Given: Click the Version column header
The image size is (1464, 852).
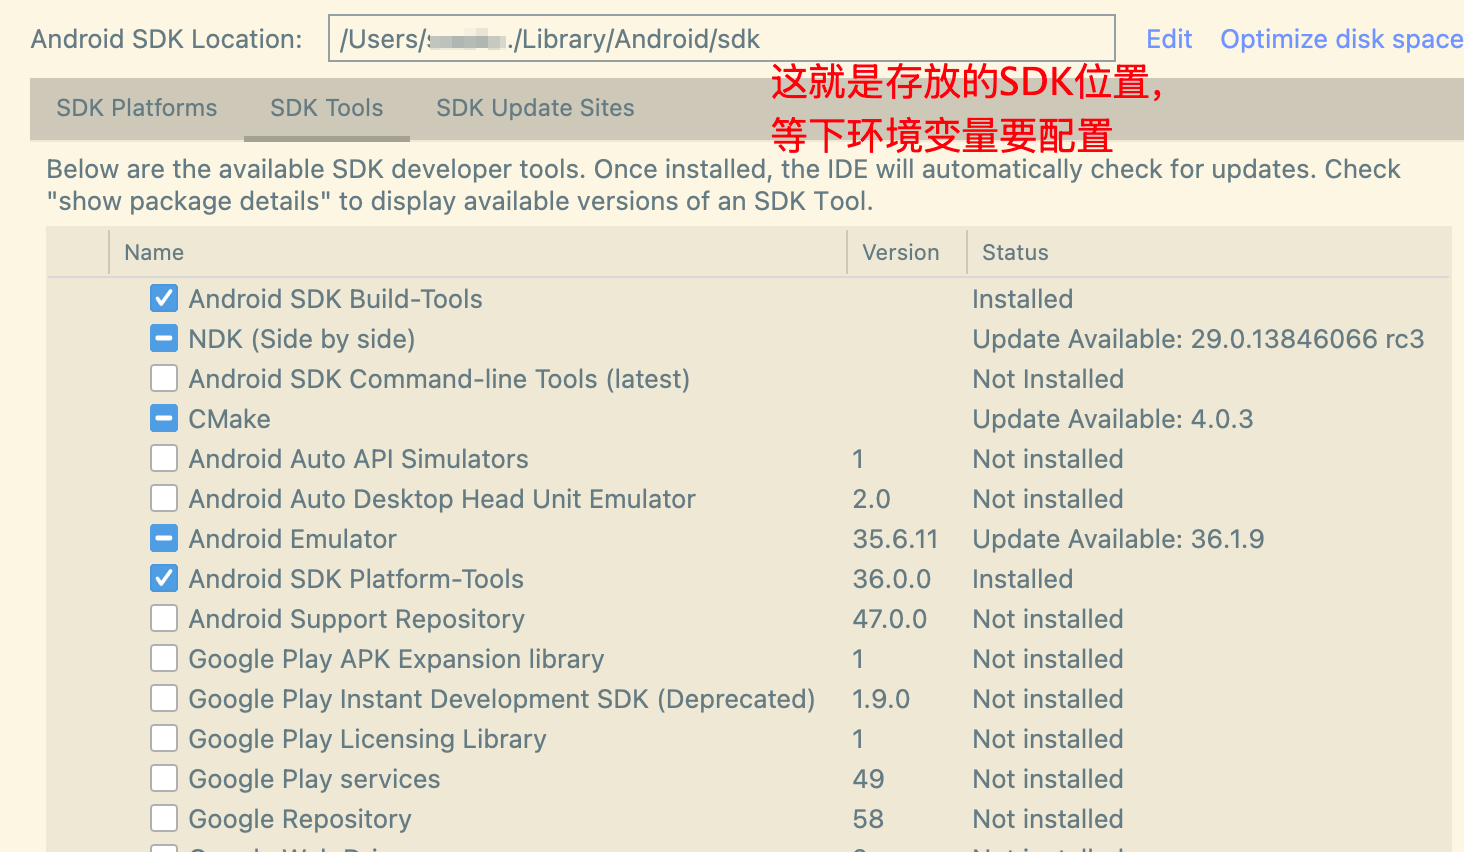Looking at the screenshot, I should (901, 252).
